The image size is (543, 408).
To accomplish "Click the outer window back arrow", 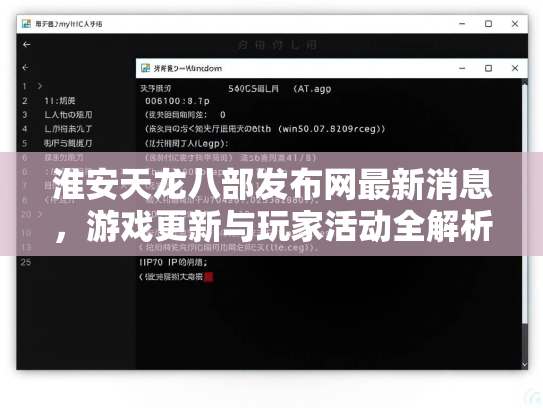I will (26, 44).
